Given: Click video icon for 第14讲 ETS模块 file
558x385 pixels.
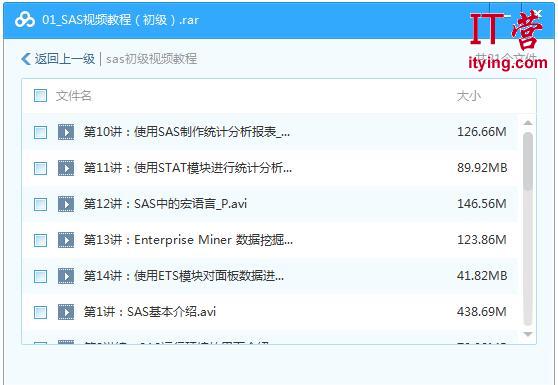Looking at the screenshot, I should coord(66,276).
